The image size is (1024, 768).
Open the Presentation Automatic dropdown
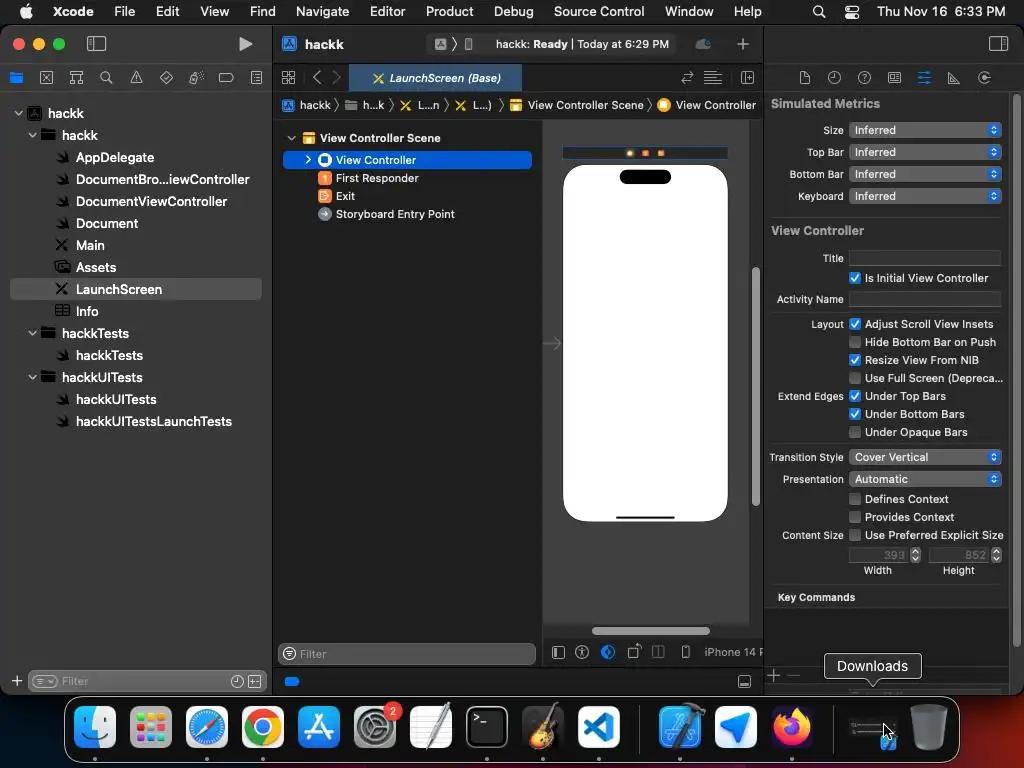925,479
